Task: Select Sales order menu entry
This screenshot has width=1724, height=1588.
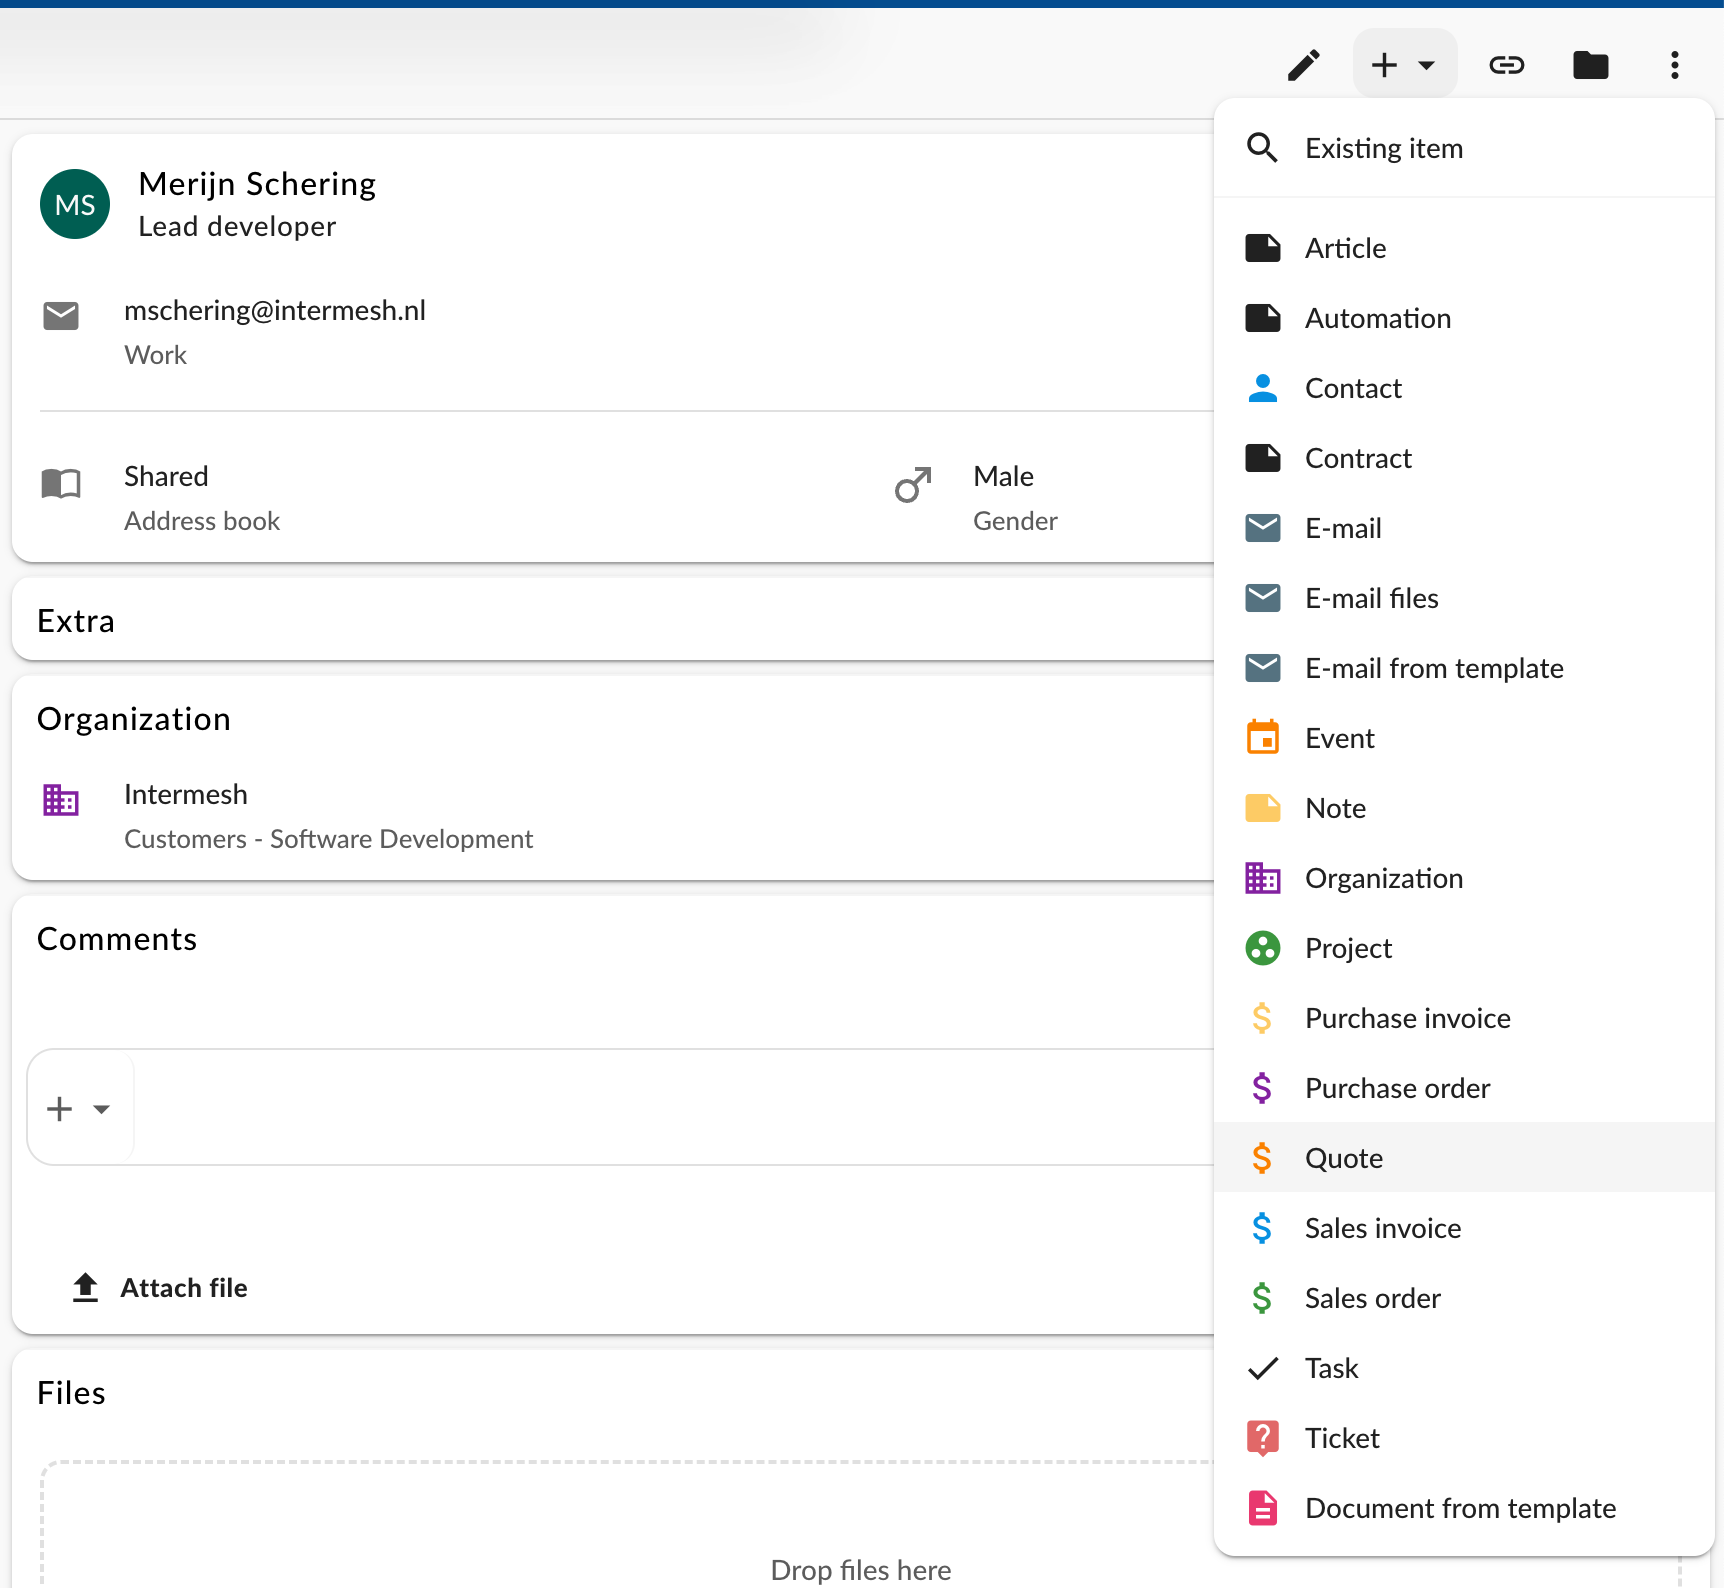Action: point(1464,1298)
